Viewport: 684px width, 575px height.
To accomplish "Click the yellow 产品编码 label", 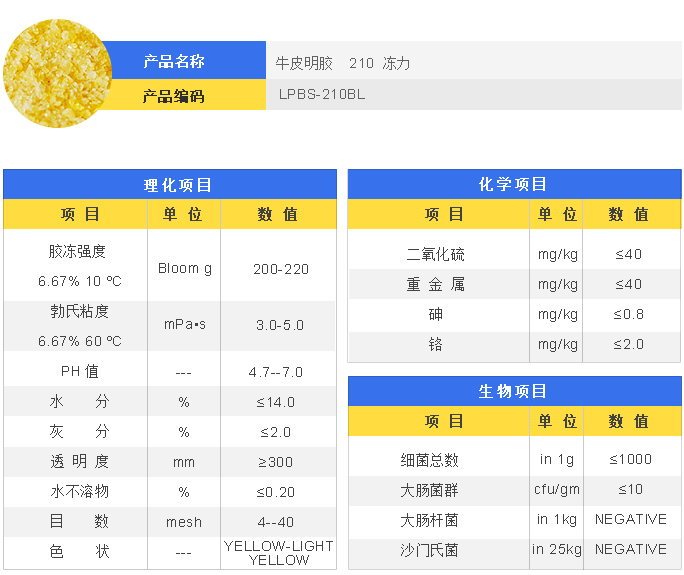I will point(173,96).
